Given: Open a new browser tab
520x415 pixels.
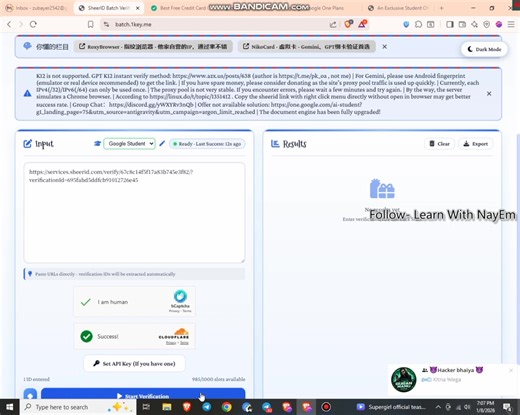Looking at the screenshot, I should point(442,8).
